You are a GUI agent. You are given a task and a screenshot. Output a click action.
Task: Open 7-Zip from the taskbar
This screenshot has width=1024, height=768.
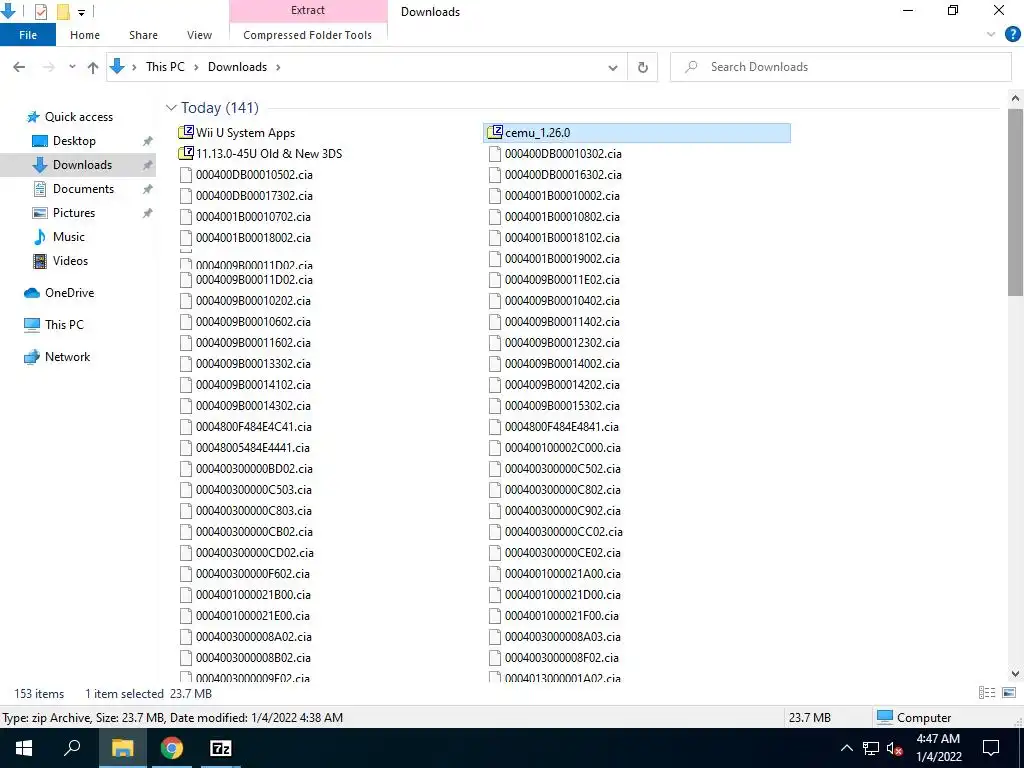[220, 748]
